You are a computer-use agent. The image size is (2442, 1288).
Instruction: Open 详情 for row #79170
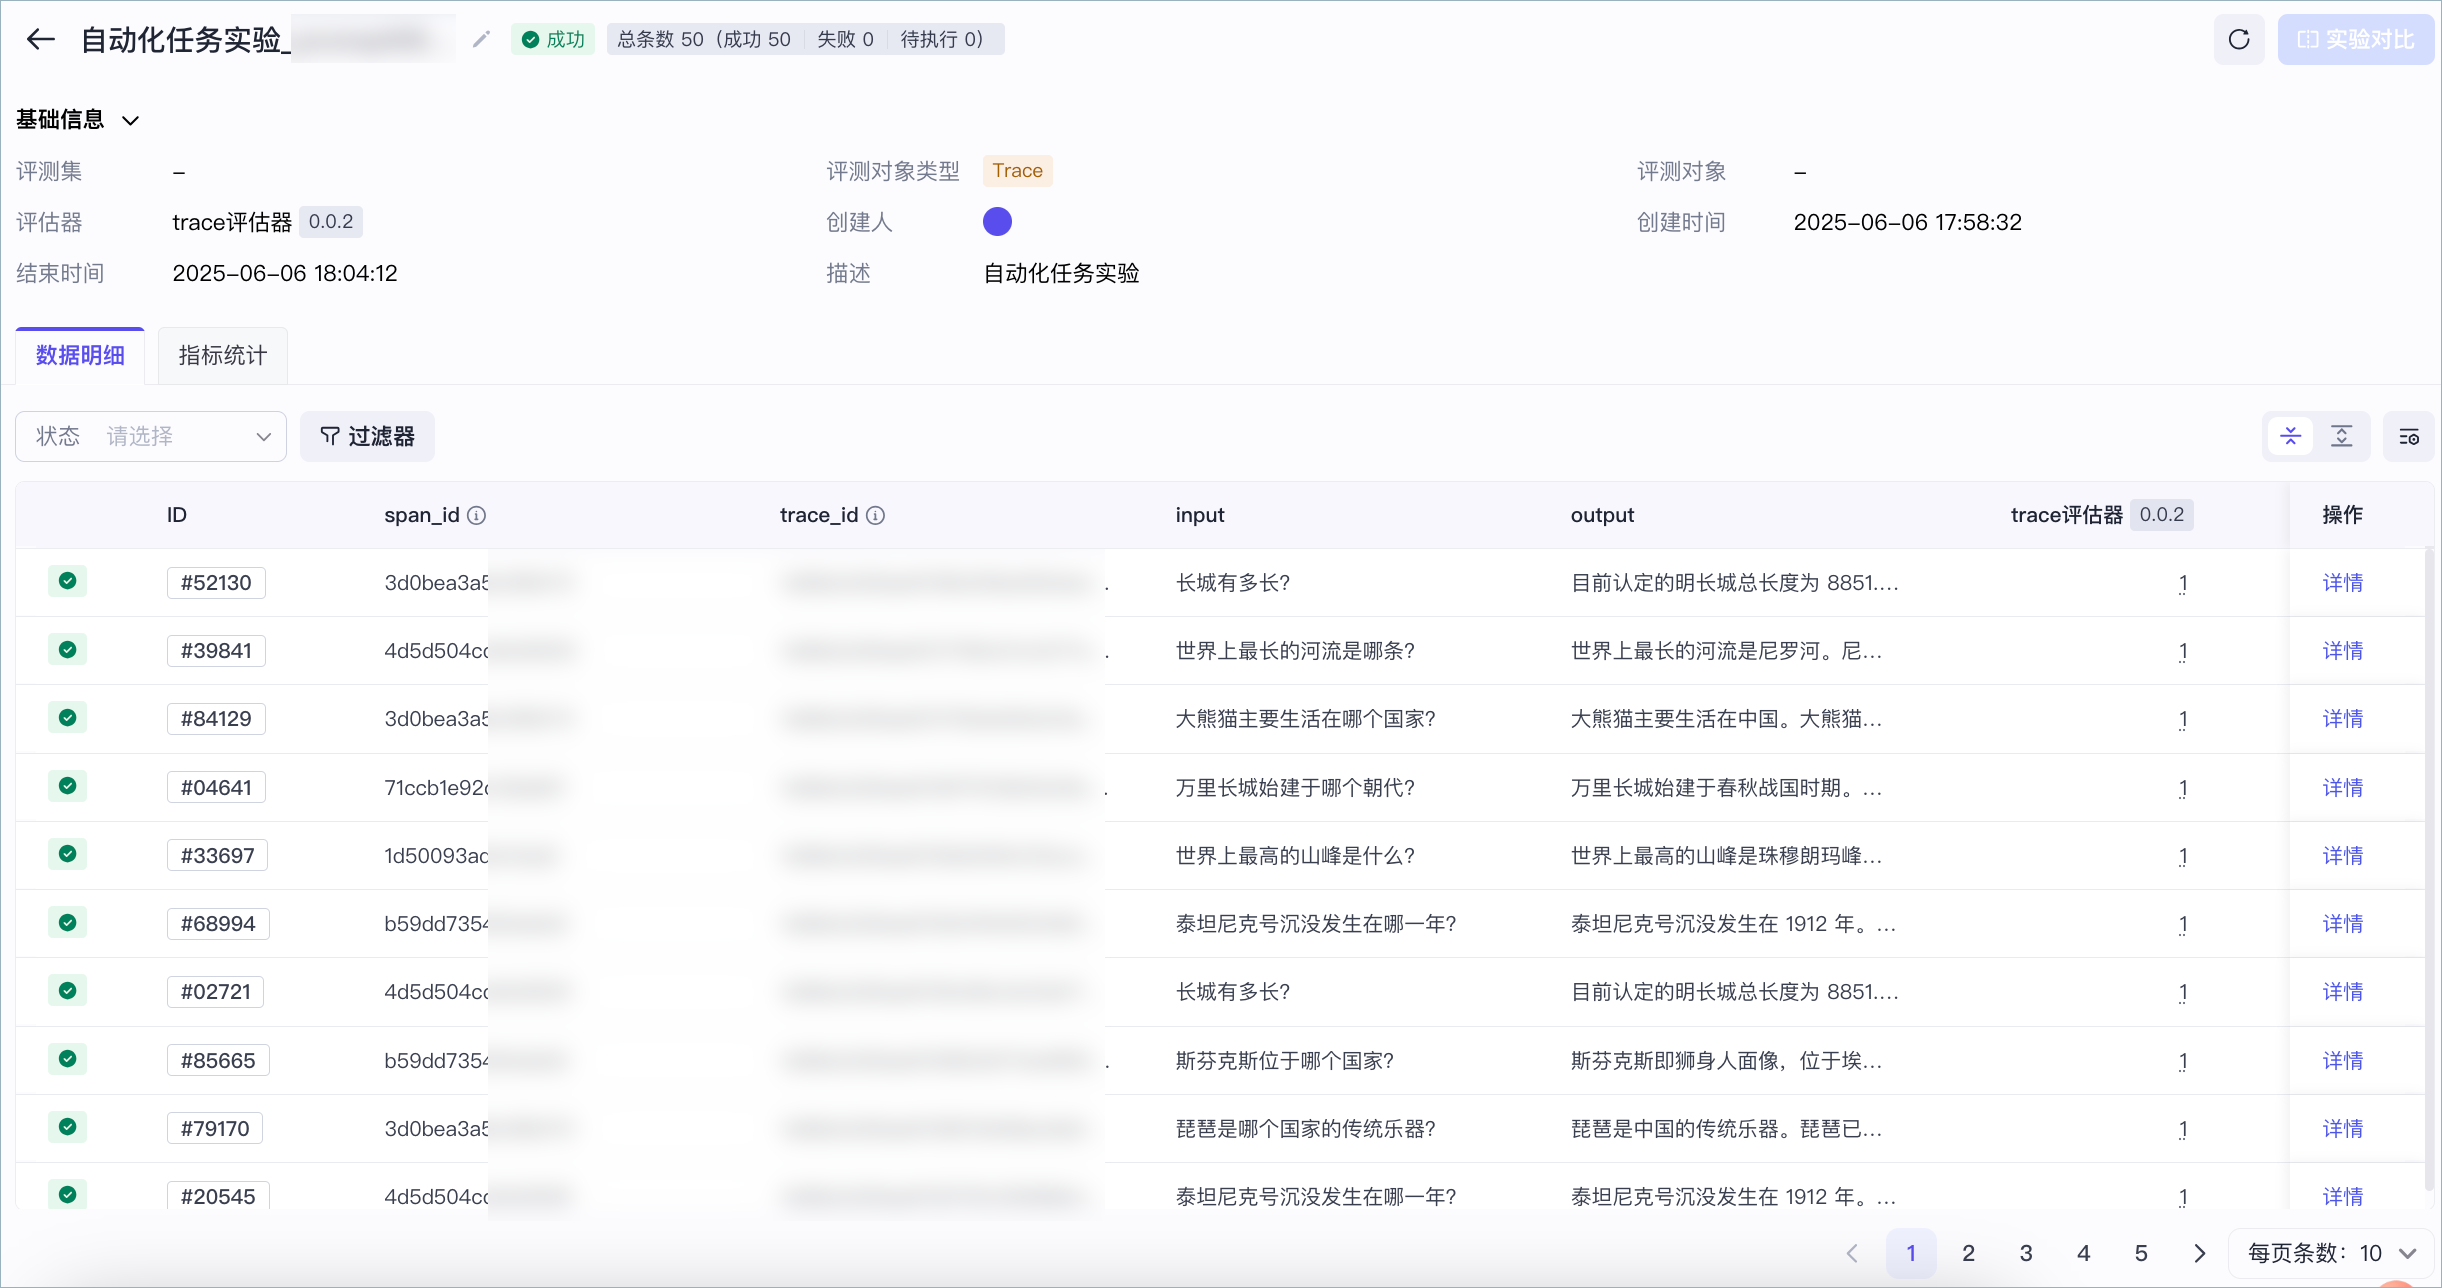pyautogui.click(x=2342, y=1128)
